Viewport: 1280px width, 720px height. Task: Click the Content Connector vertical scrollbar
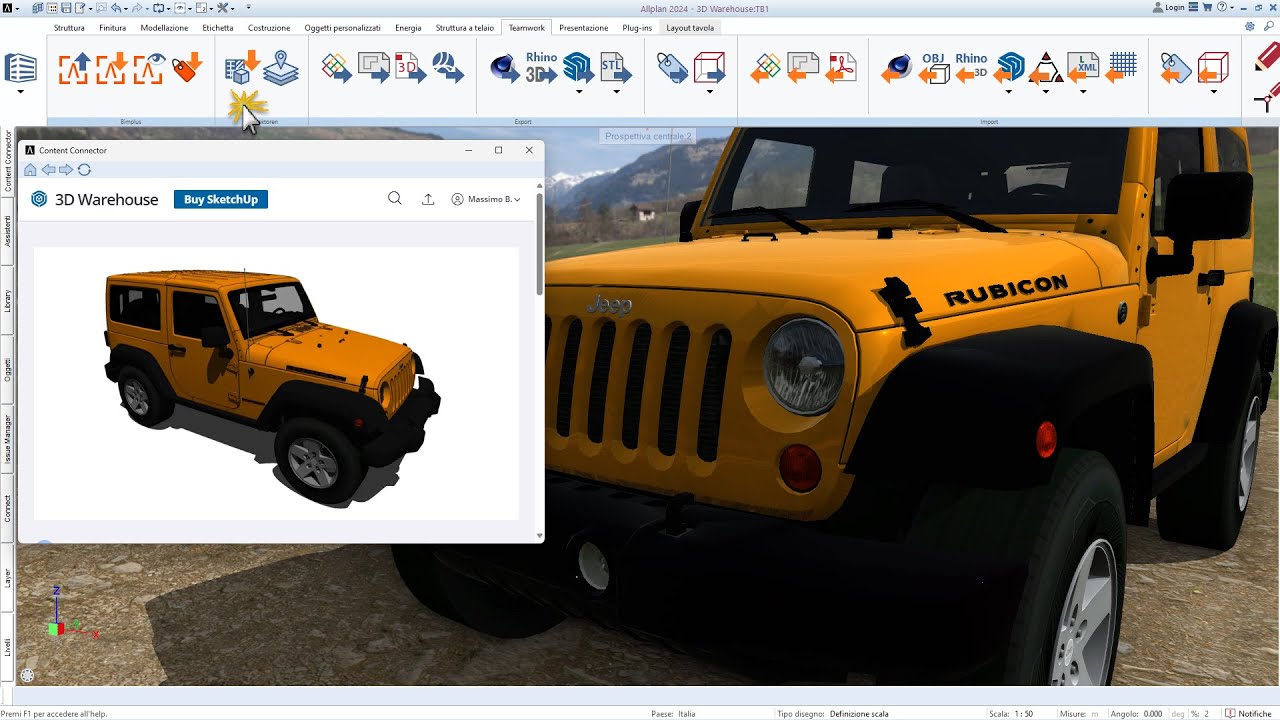pos(540,245)
